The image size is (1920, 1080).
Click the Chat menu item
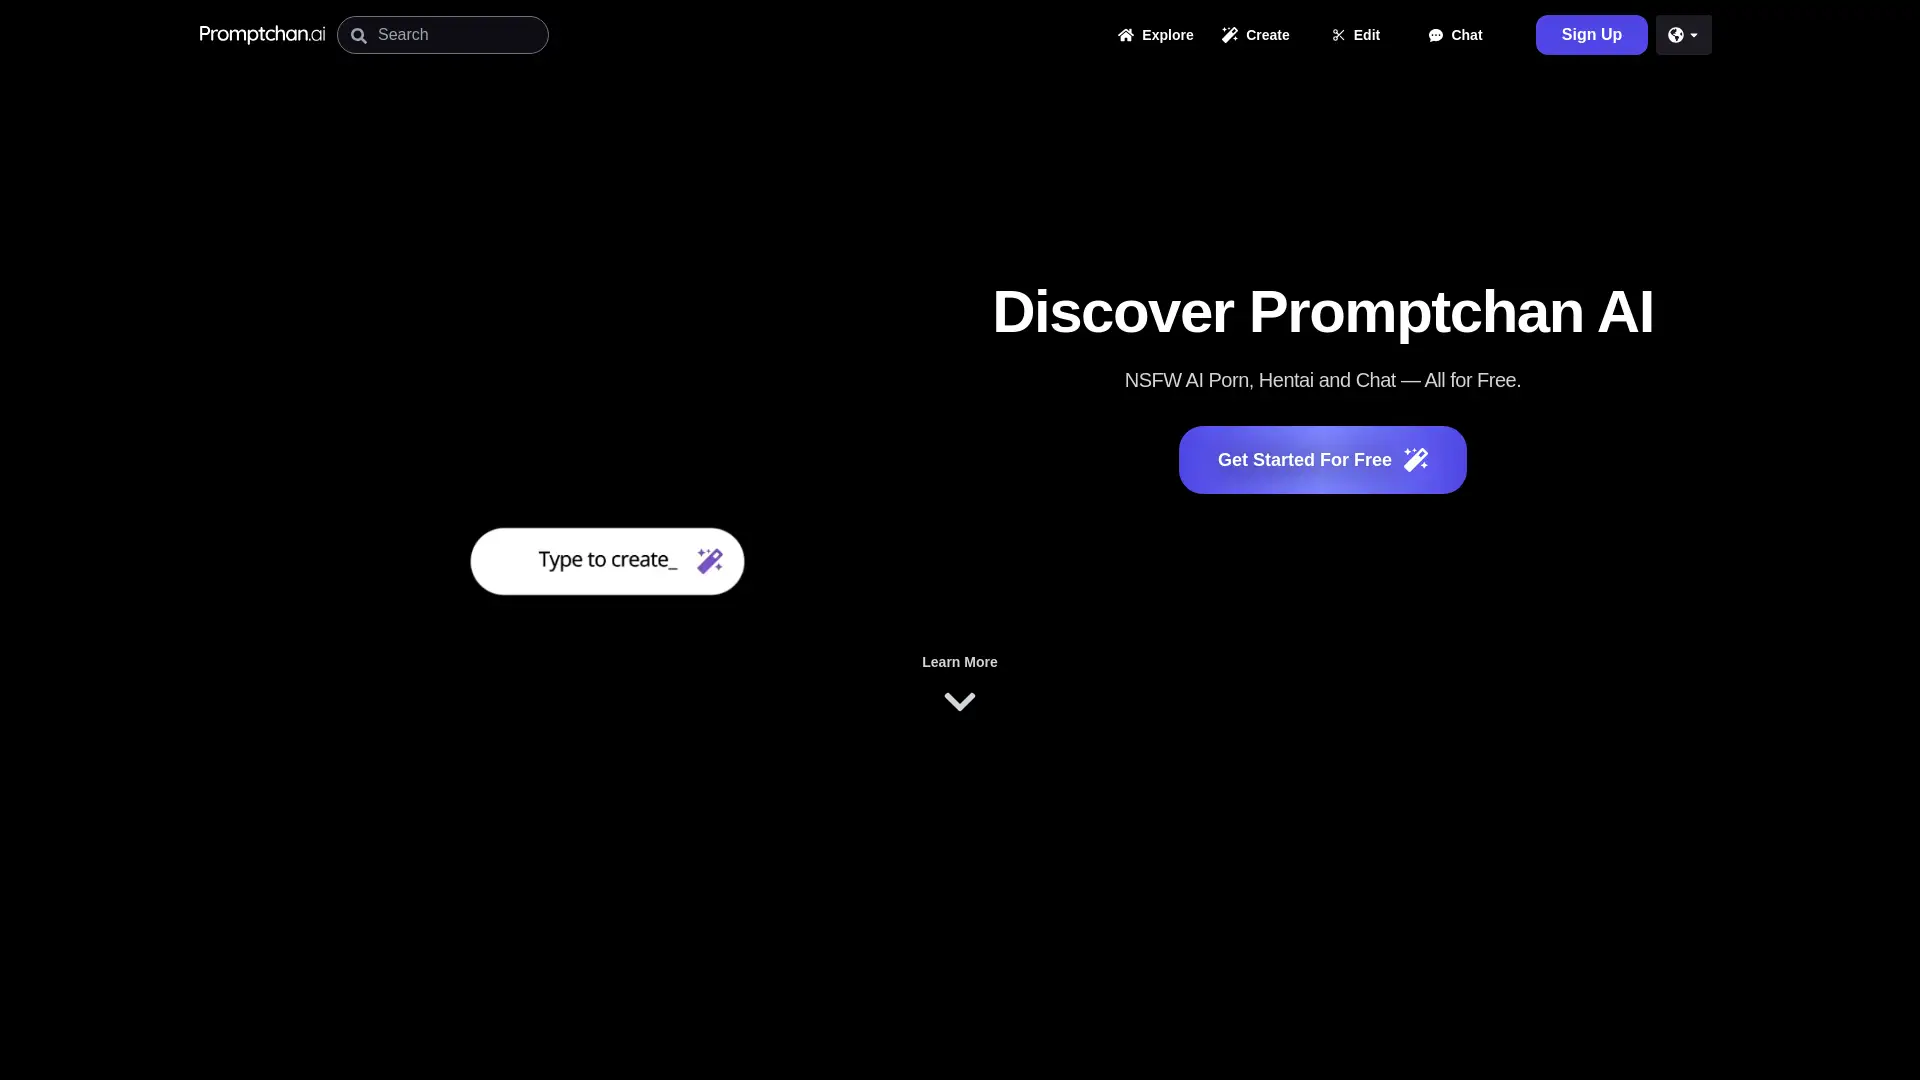pyautogui.click(x=1456, y=36)
